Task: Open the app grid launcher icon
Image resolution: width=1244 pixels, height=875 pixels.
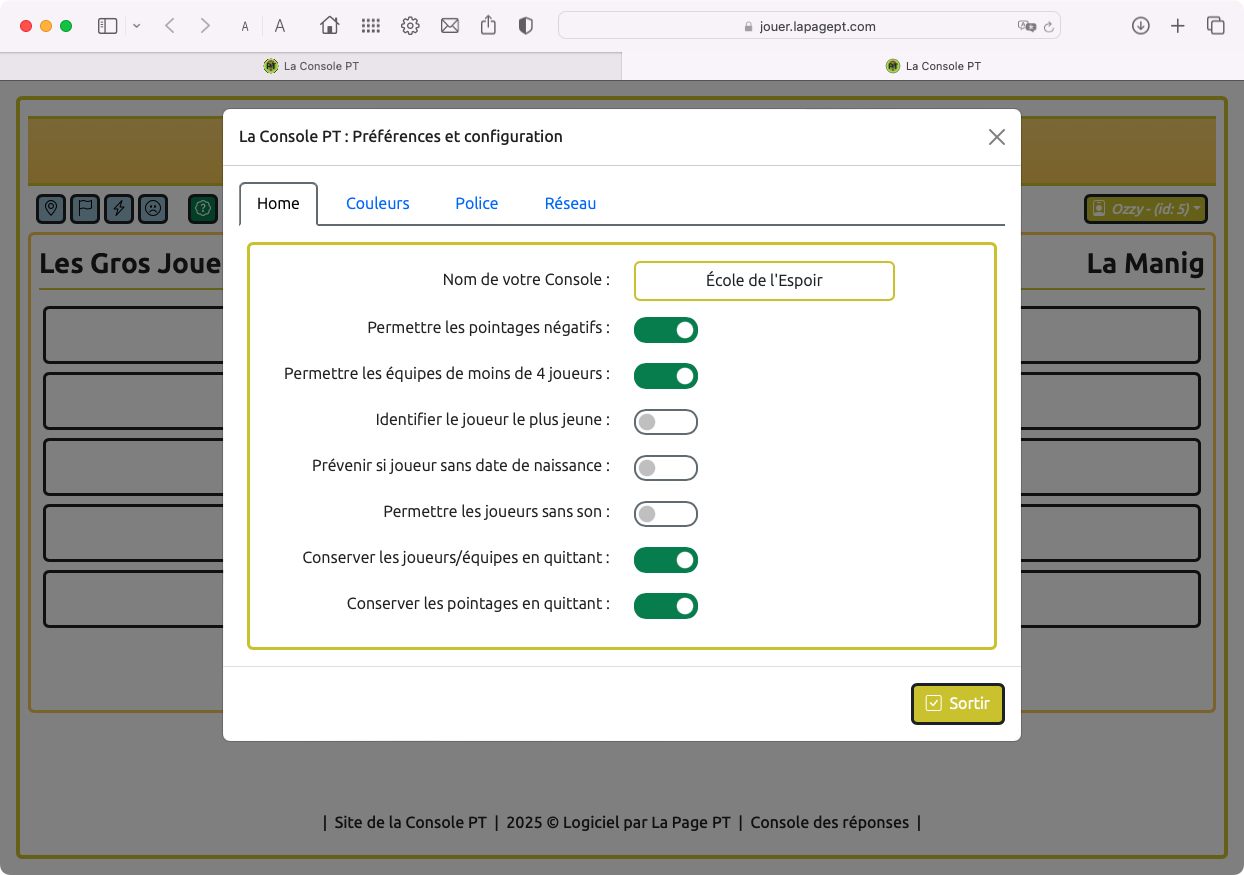Action: (370, 26)
